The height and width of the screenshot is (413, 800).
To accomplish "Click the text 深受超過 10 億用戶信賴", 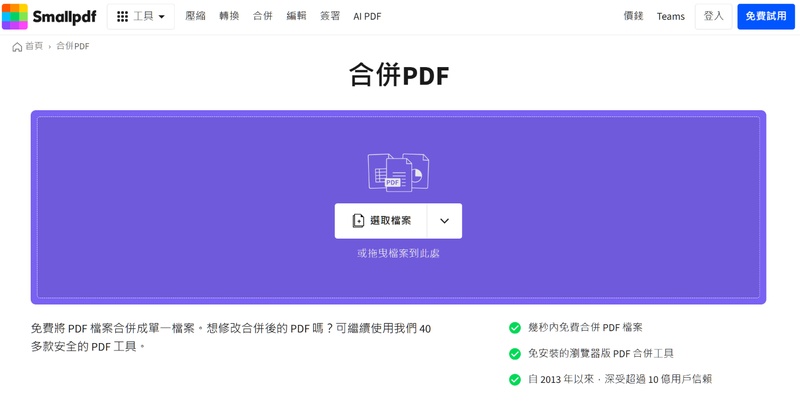I will [x=658, y=379].
